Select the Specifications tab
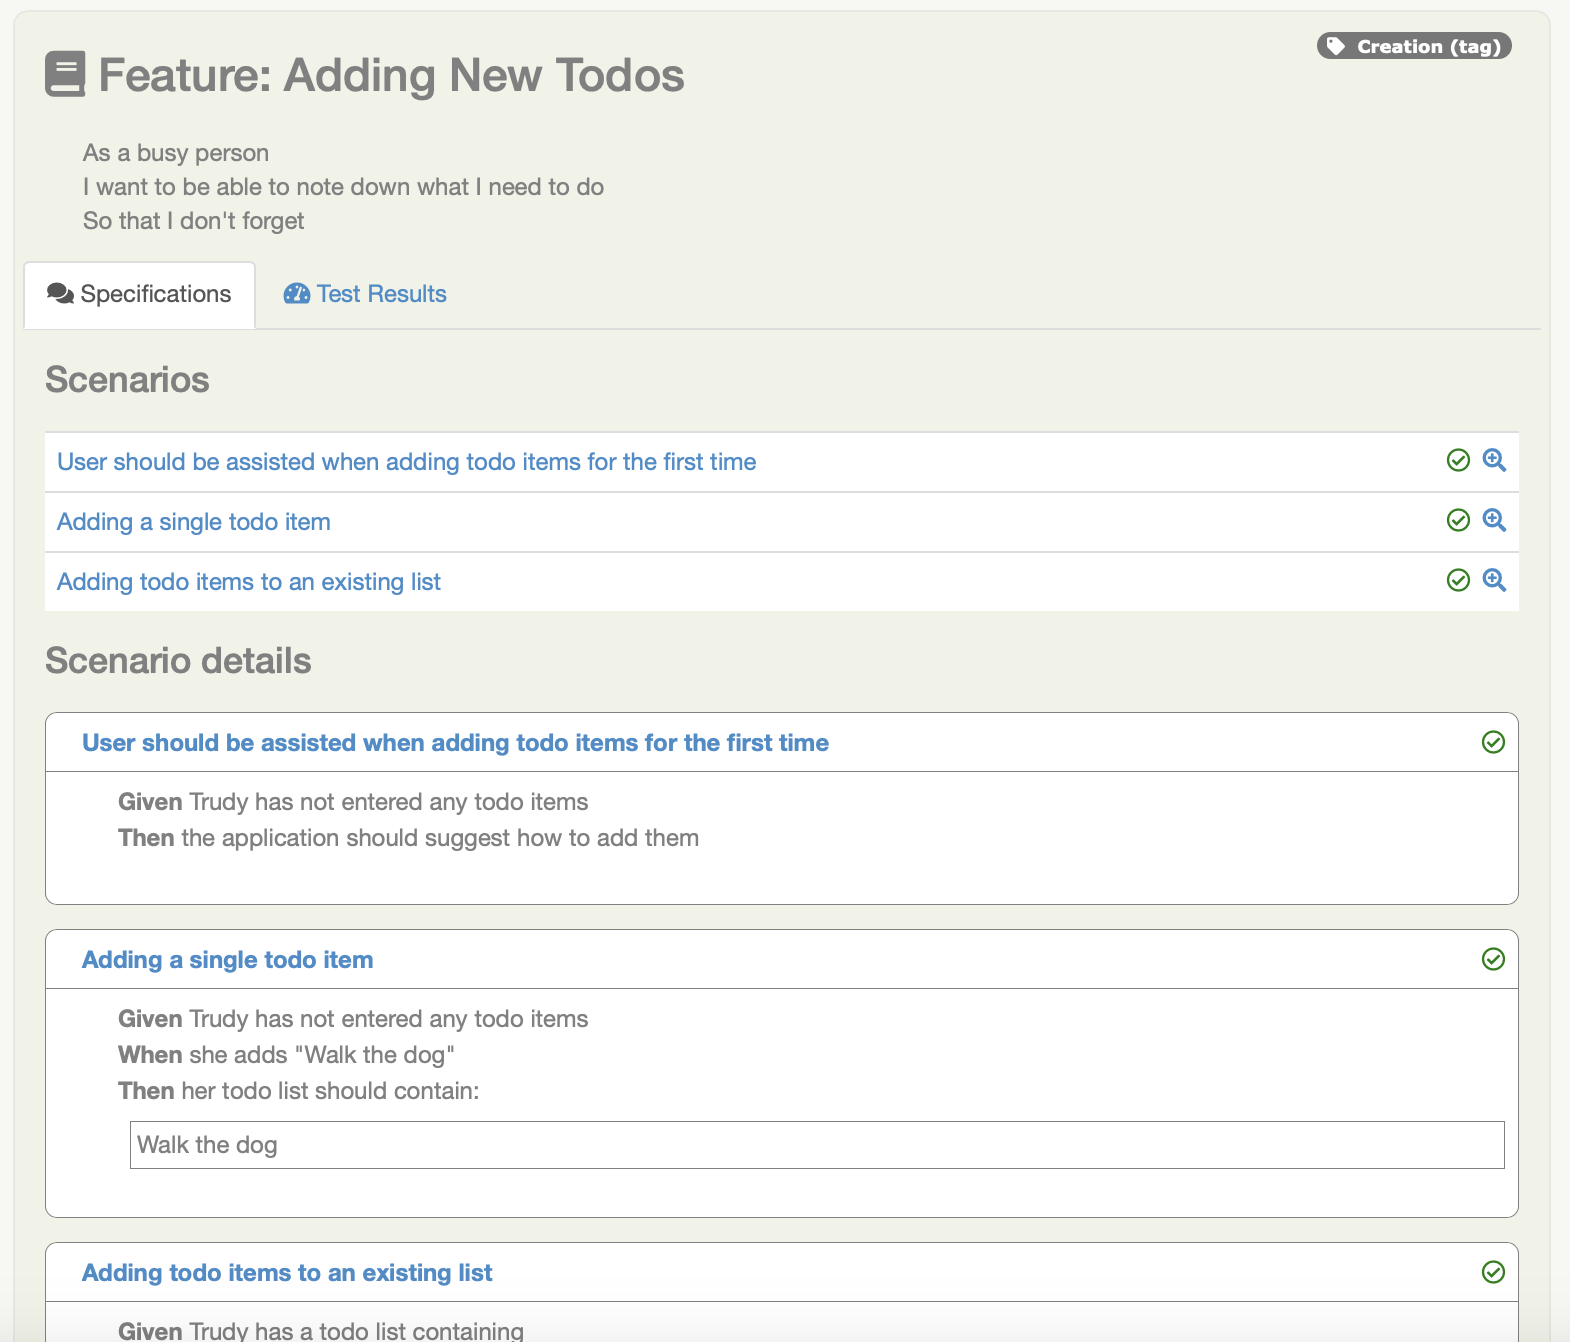Viewport: 1570px width, 1342px height. click(x=139, y=295)
